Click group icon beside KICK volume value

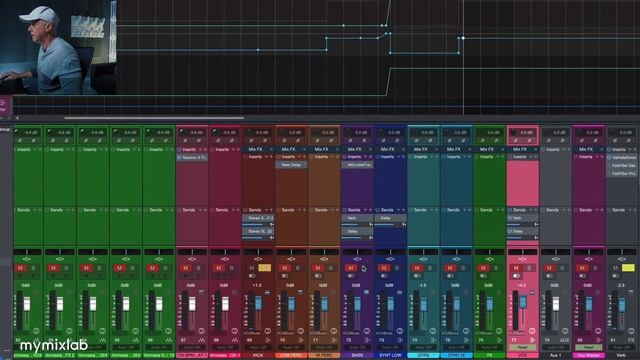pyautogui.click(x=267, y=293)
